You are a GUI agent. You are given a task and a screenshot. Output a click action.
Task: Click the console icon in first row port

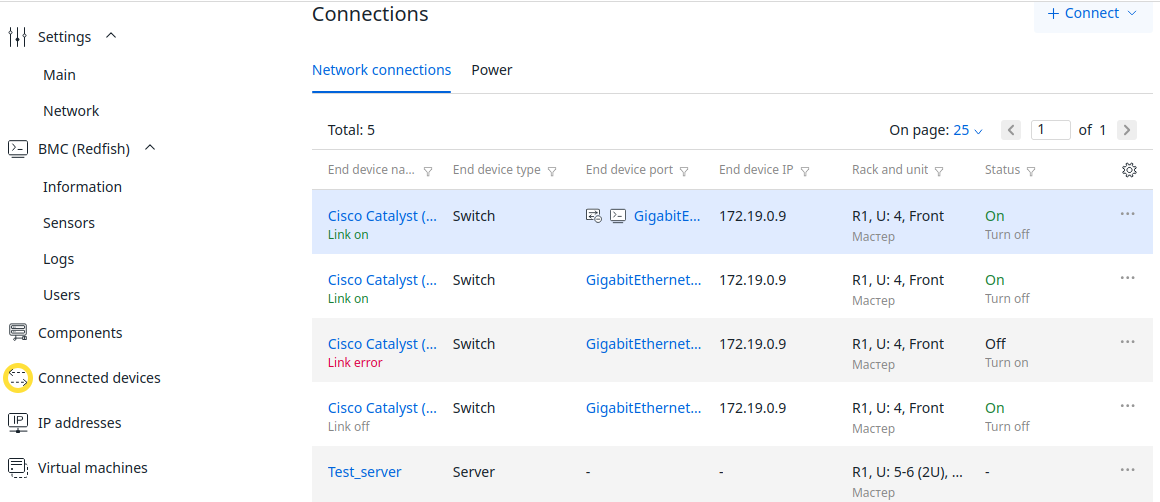tap(618, 216)
